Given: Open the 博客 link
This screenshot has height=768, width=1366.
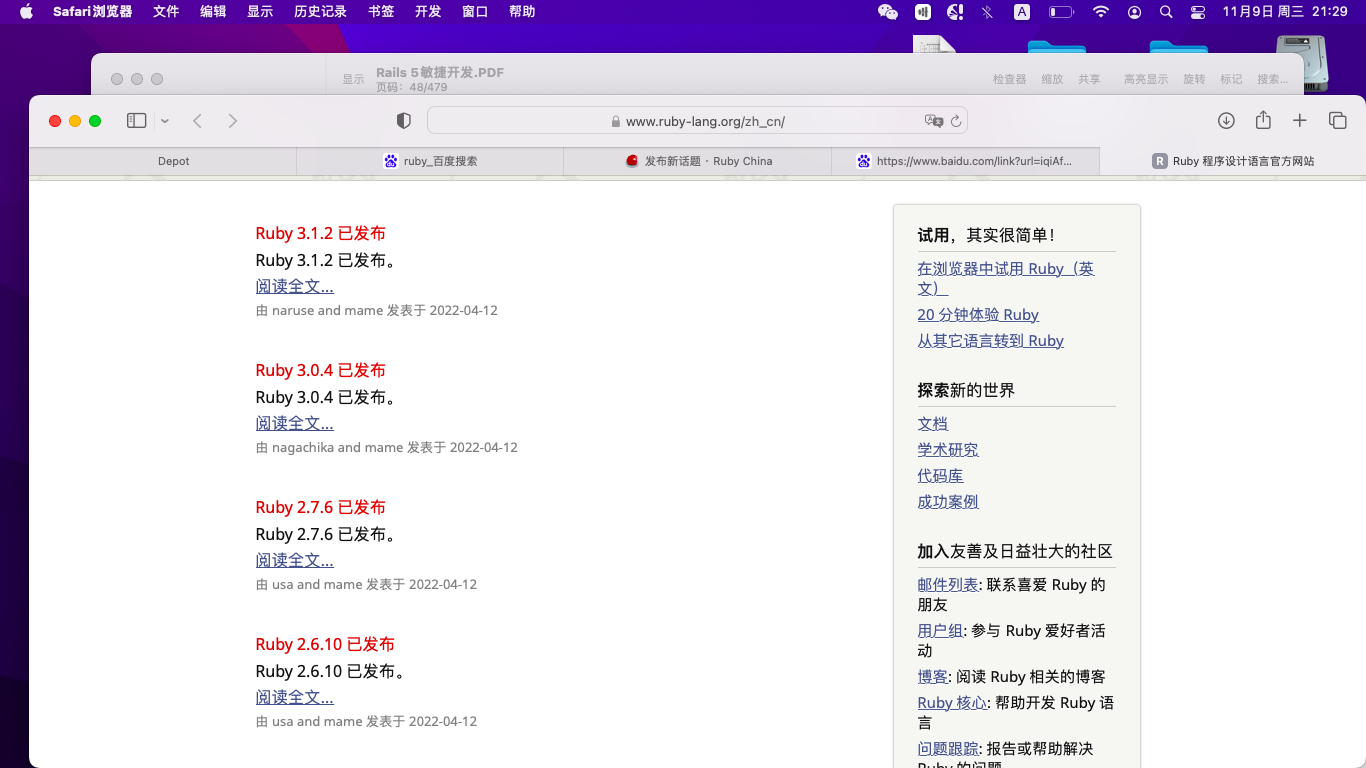Looking at the screenshot, I should click(932, 676).
